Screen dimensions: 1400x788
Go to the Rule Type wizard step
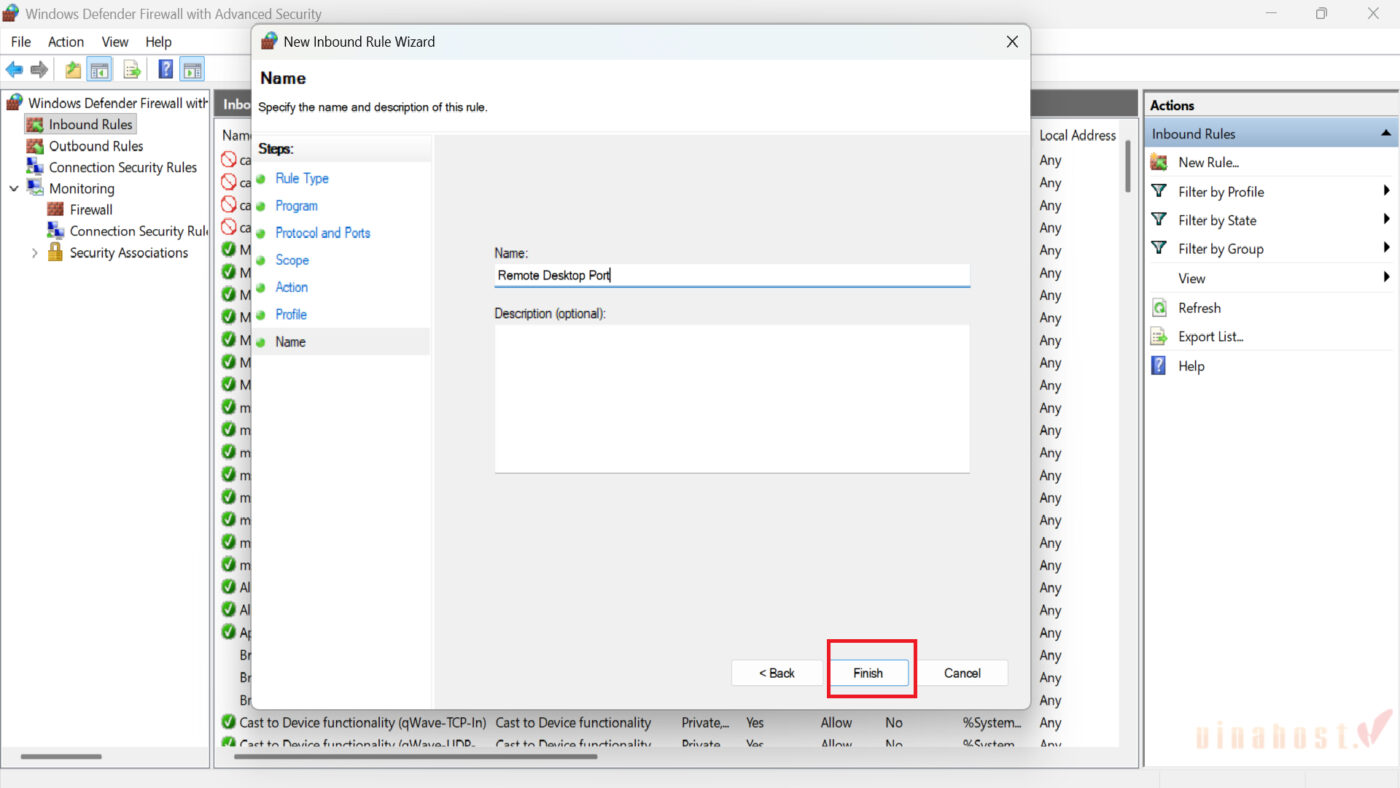[x=302, y=178]
